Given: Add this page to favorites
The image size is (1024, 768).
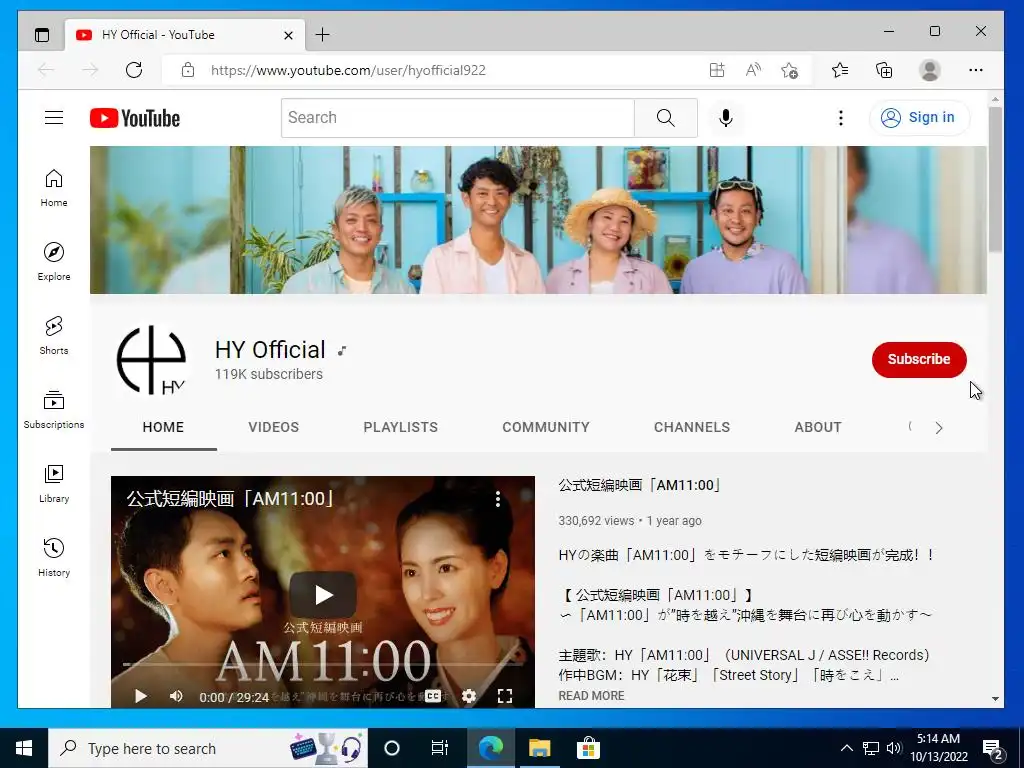Looking at the screenshot, I should coord(790,70).
